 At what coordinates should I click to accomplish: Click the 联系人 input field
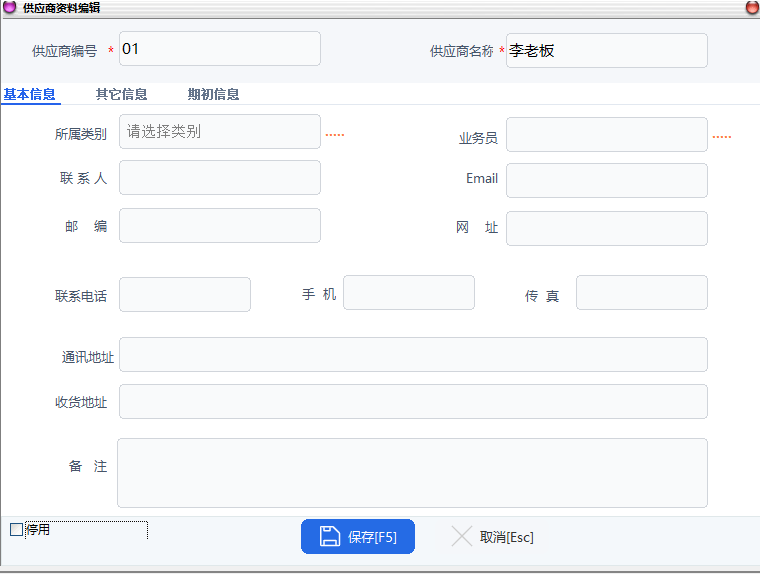tap(219, 178)
